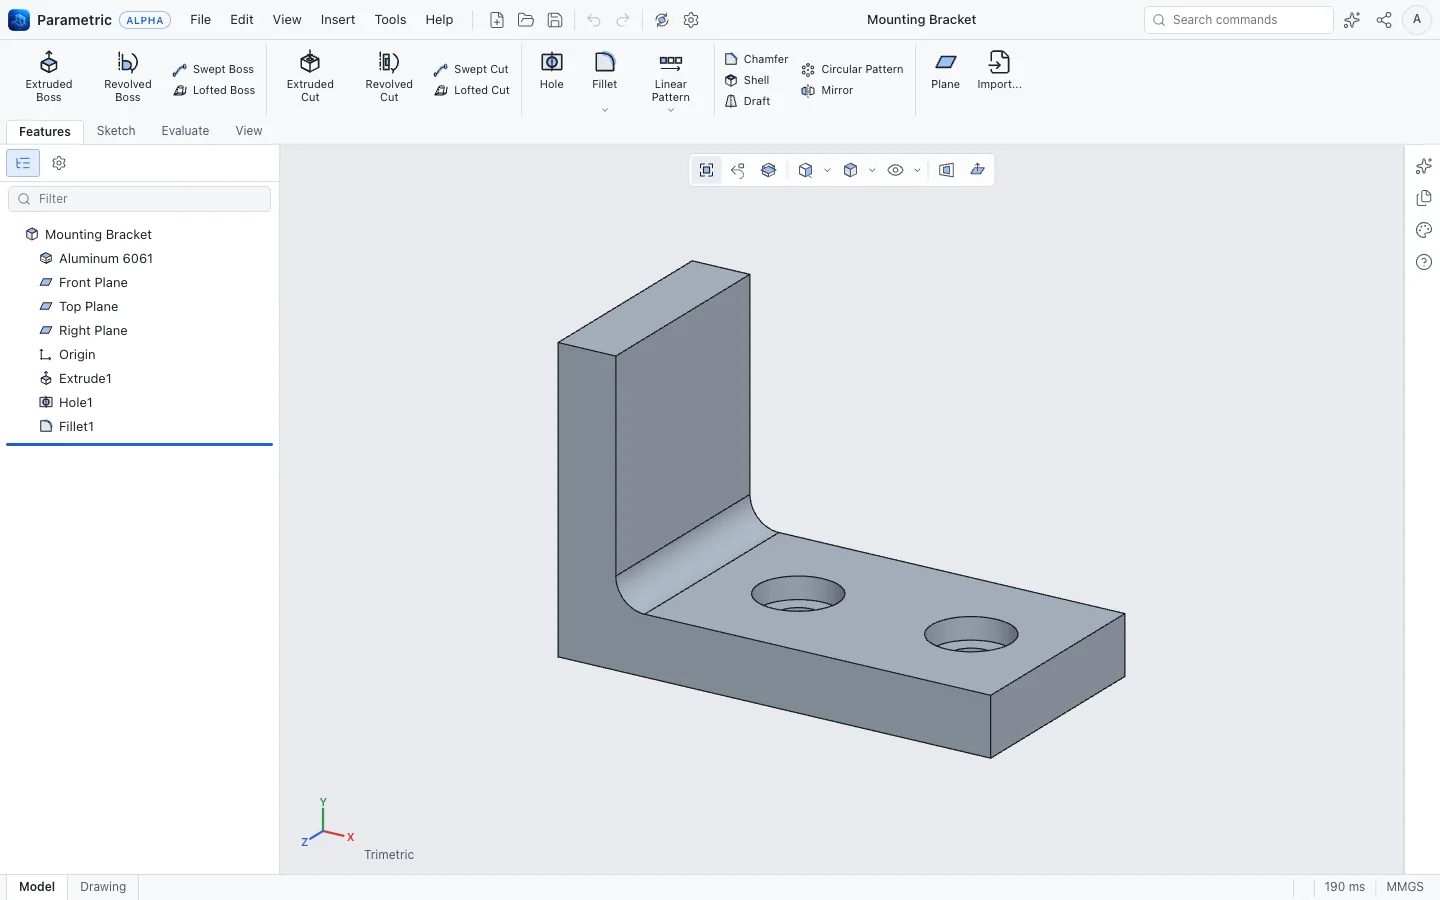The width and height of the screenshot is (1440, 900).
Task: Open settings gear in top bar
Action: point(691,20)
